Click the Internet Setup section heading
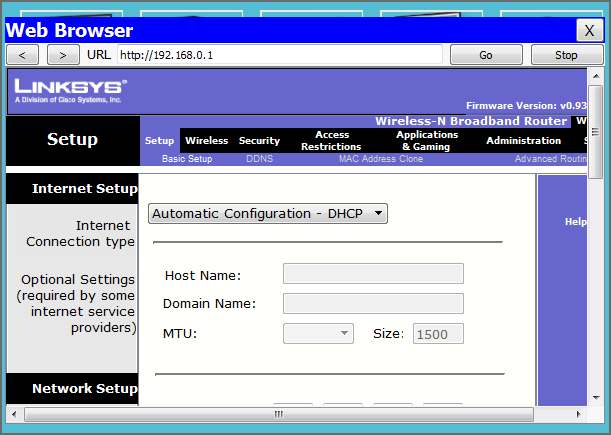The image size is (611, 435). [x=85, y=189]
